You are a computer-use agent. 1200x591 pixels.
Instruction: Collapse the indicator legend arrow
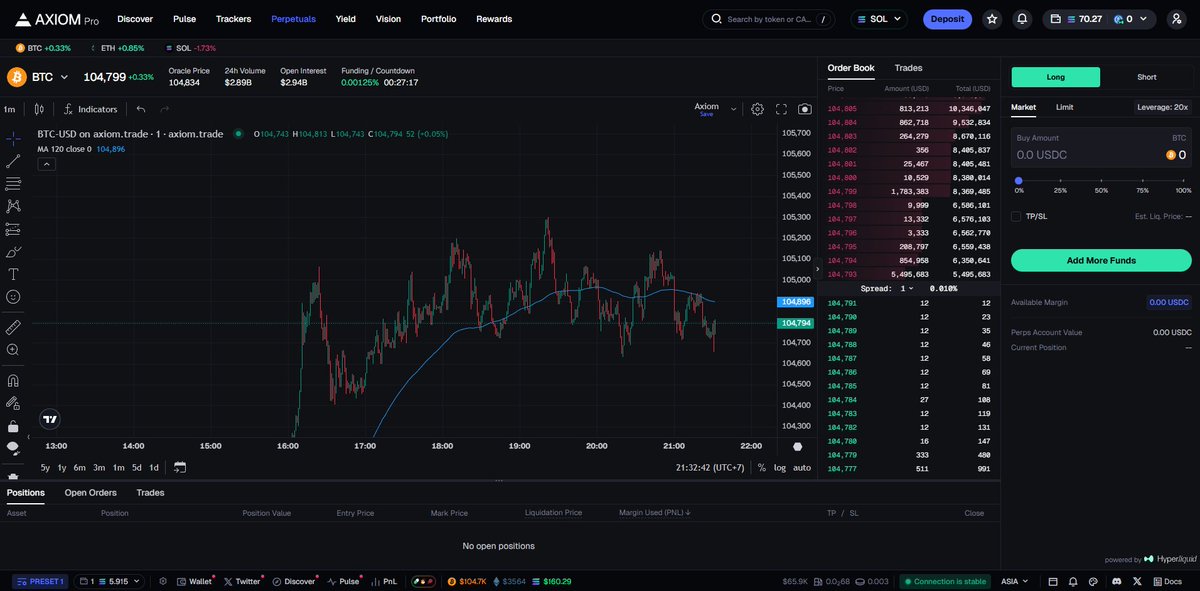point(45,163)
